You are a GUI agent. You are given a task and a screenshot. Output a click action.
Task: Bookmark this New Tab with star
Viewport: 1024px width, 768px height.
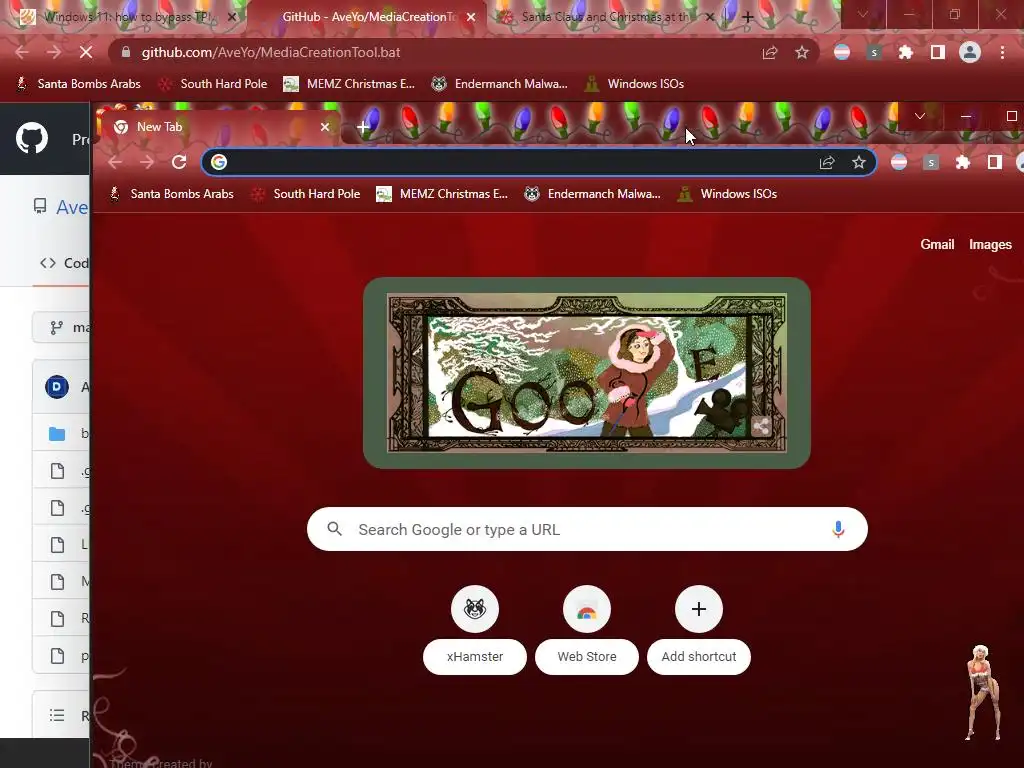pyautogui.click(x=859, y=162)
